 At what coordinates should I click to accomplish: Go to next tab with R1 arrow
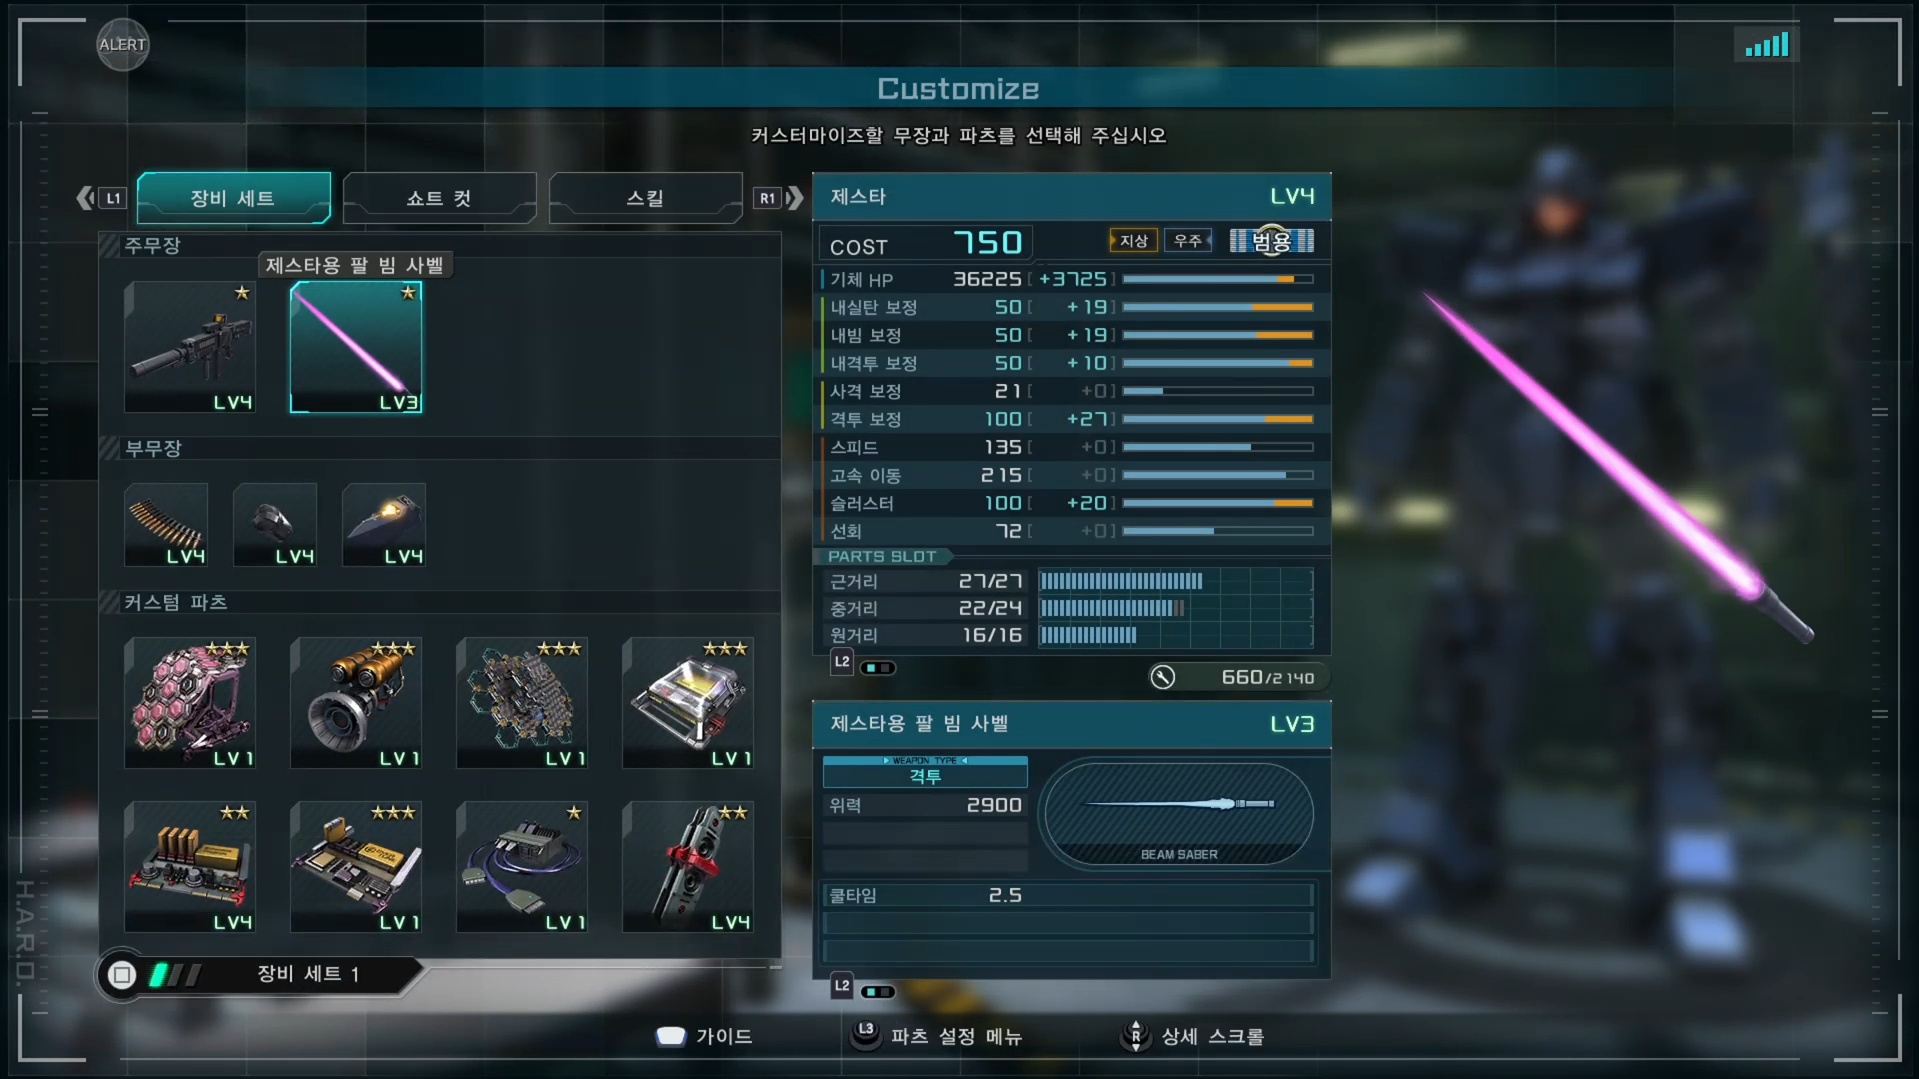coord(779,198)
